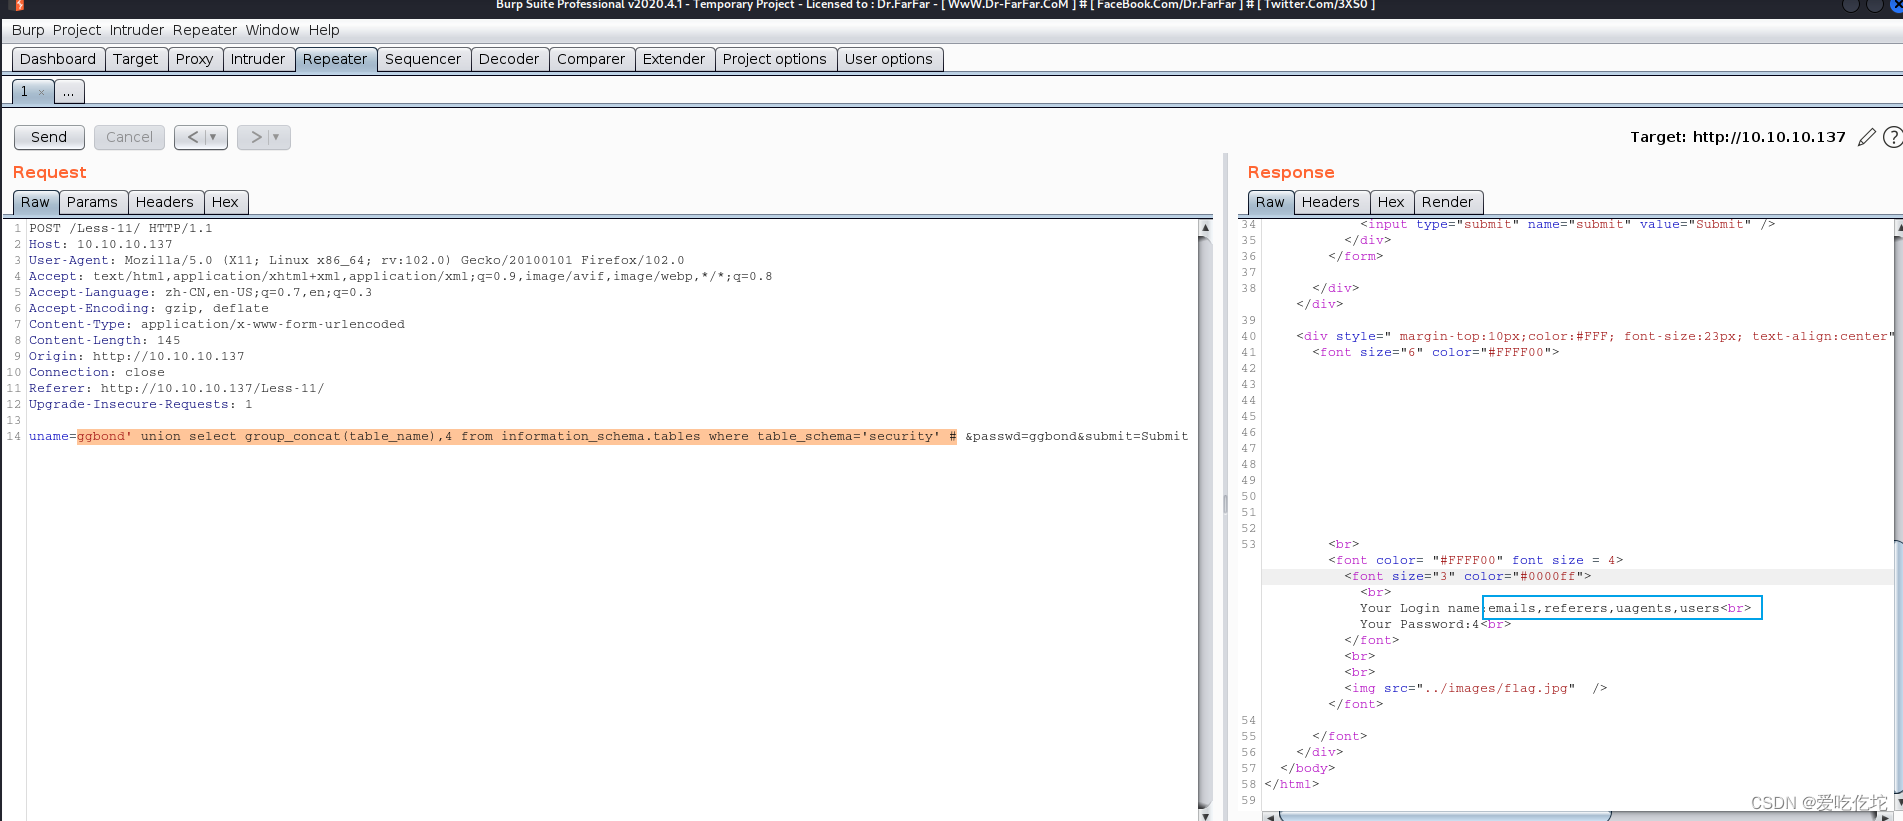Click the response horizontal scroll-left arrow
1903x821 pixels.
coord(1270,816)
